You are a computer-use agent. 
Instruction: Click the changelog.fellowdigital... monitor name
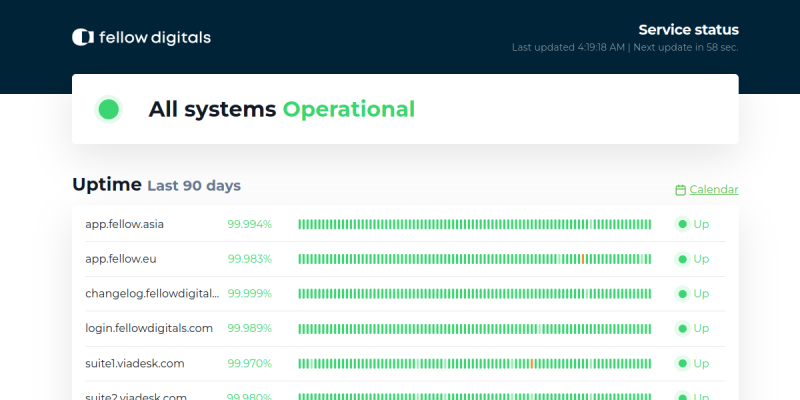click(152, 293)
